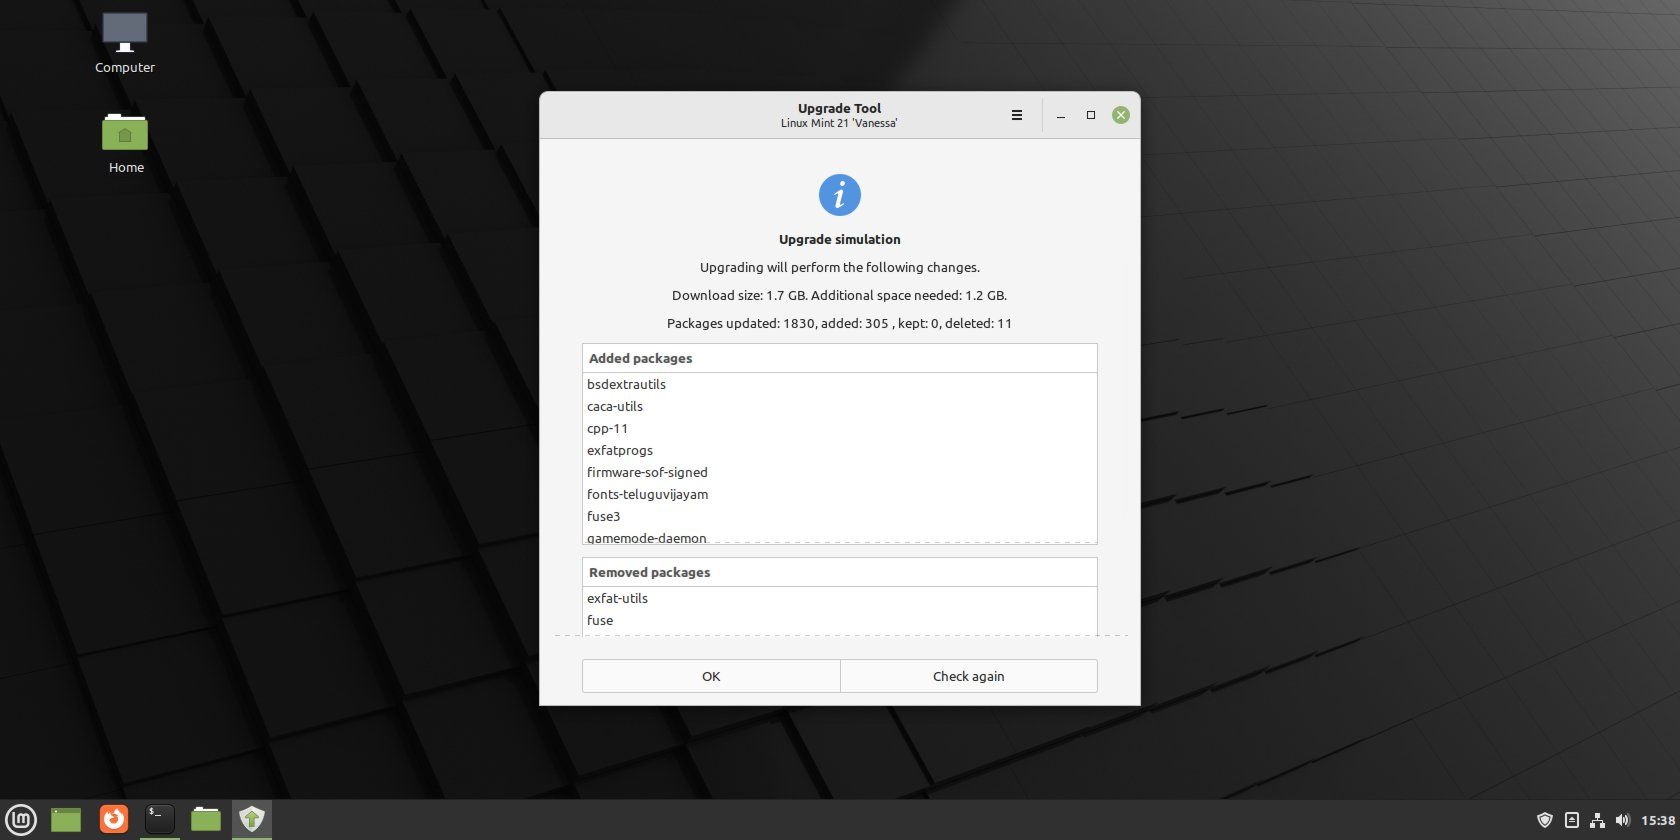
Task: Click the Packages updated summary line
Action: pos(840,323)
